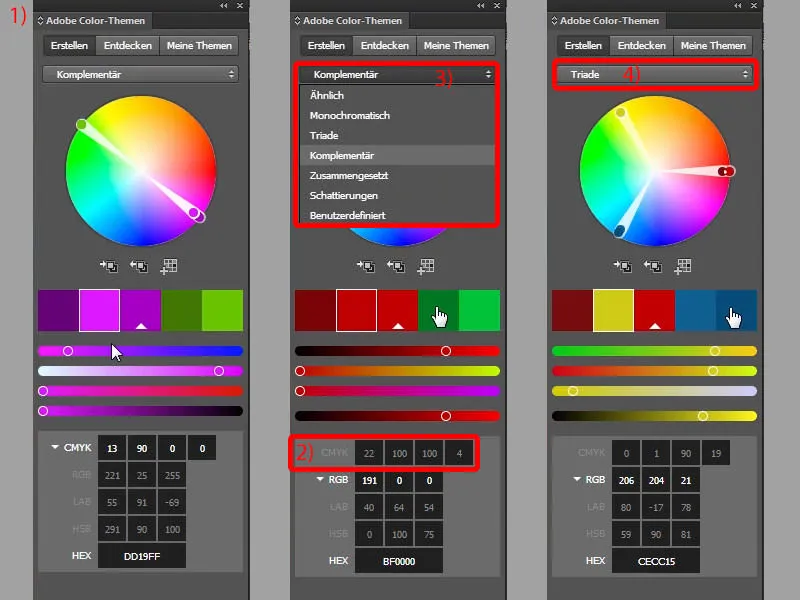Choose Triade from open rule list
This screenshot has width=800, height=600.
397,135
